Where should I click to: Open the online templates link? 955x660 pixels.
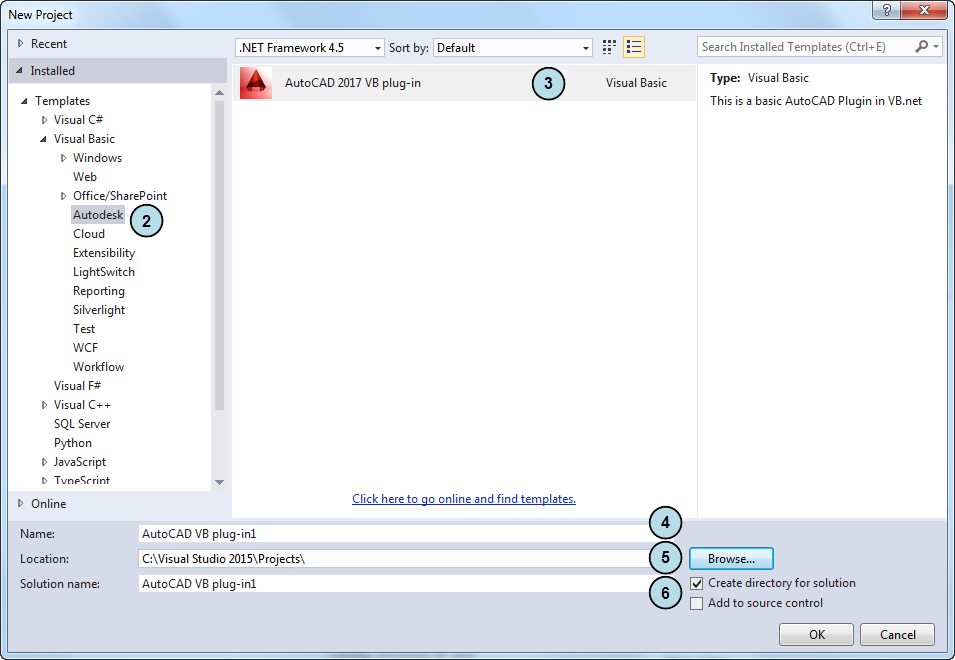pos(464,499)
